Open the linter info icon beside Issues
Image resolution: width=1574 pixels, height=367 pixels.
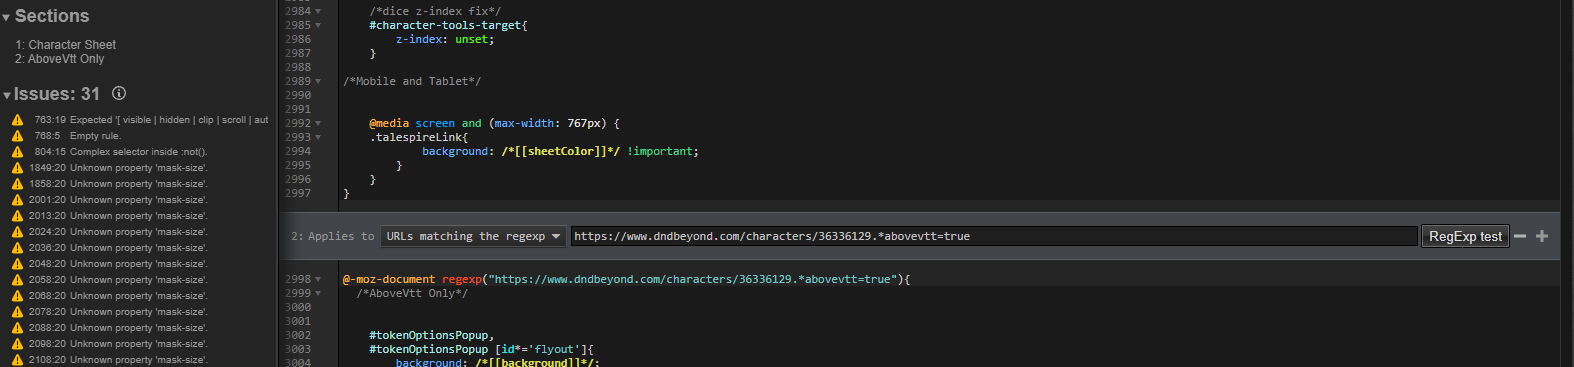click(119, 93)
